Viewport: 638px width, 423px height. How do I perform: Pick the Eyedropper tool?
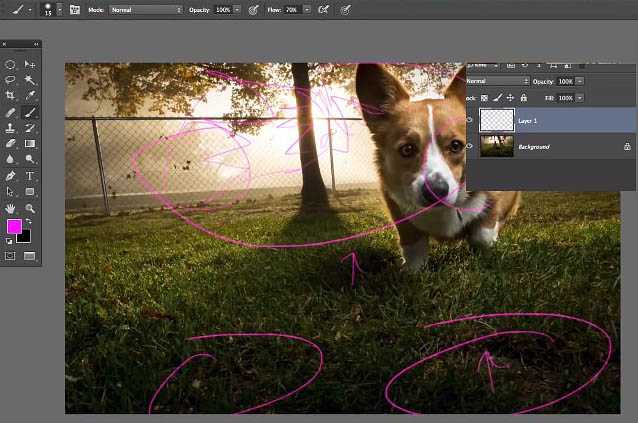[x=30, y=96]
